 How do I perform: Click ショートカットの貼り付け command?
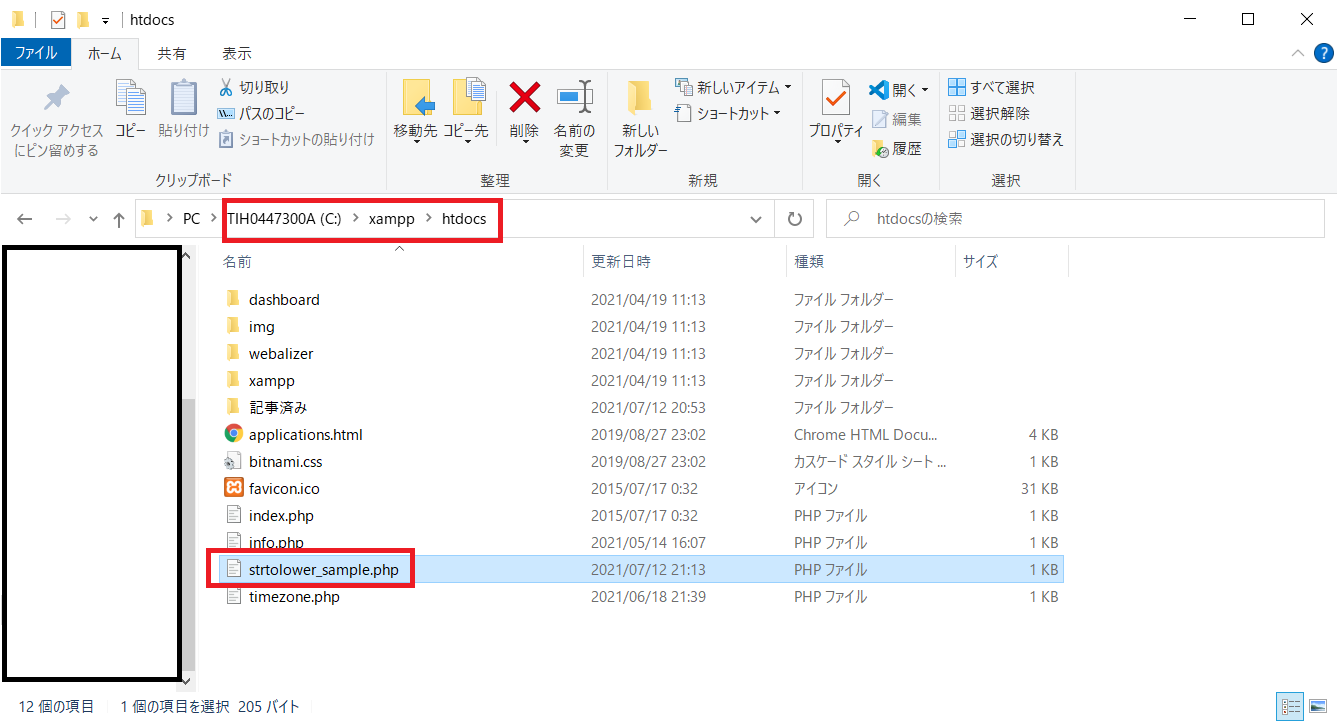pyautogui.click(x=296, y=140)
